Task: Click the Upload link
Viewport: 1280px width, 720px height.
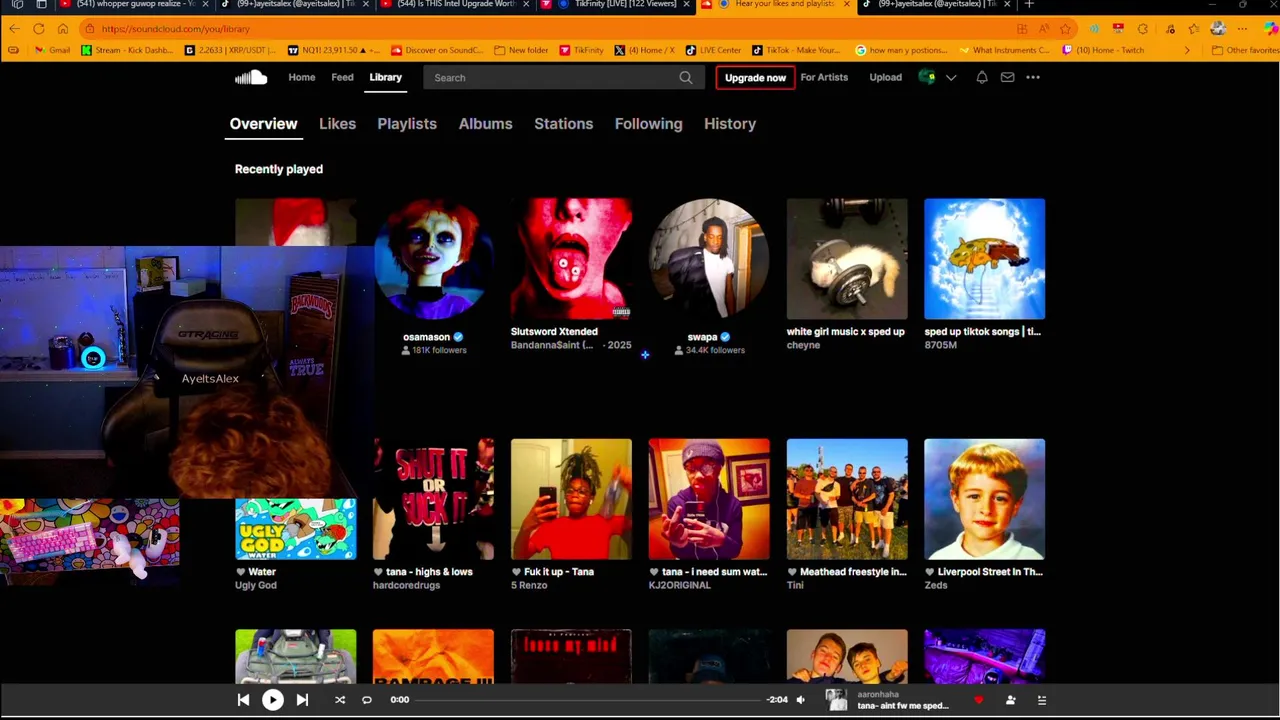Action: click(885, 77)
